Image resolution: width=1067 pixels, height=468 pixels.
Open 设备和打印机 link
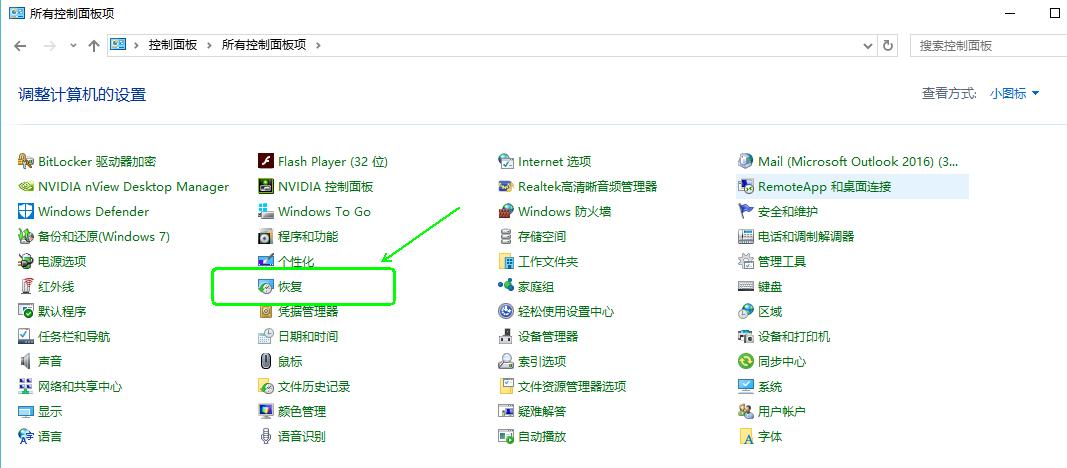tap(794, 336)
